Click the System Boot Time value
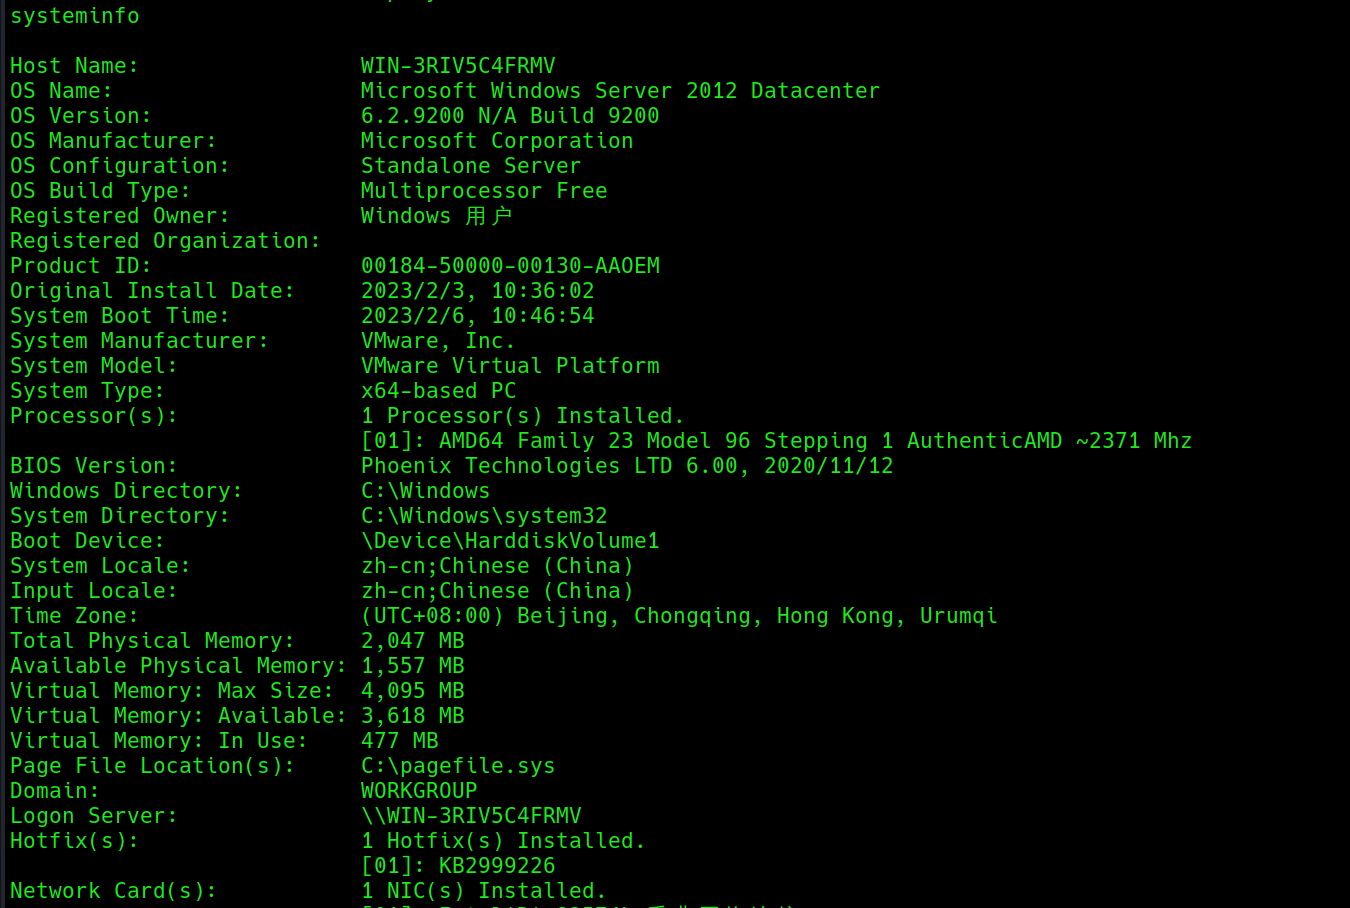The image size is (1350, 908). (x=477, y=316)
